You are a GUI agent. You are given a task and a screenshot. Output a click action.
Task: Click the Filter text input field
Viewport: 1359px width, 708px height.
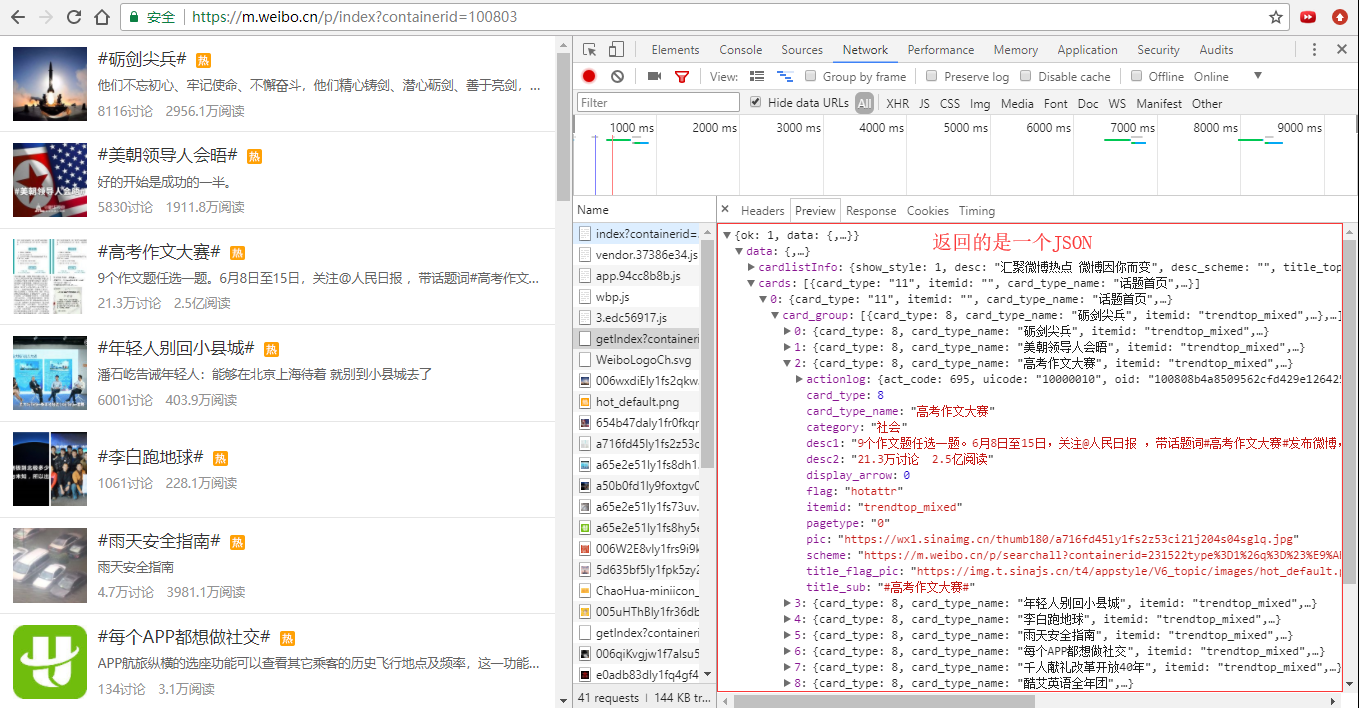coord(659,102)
